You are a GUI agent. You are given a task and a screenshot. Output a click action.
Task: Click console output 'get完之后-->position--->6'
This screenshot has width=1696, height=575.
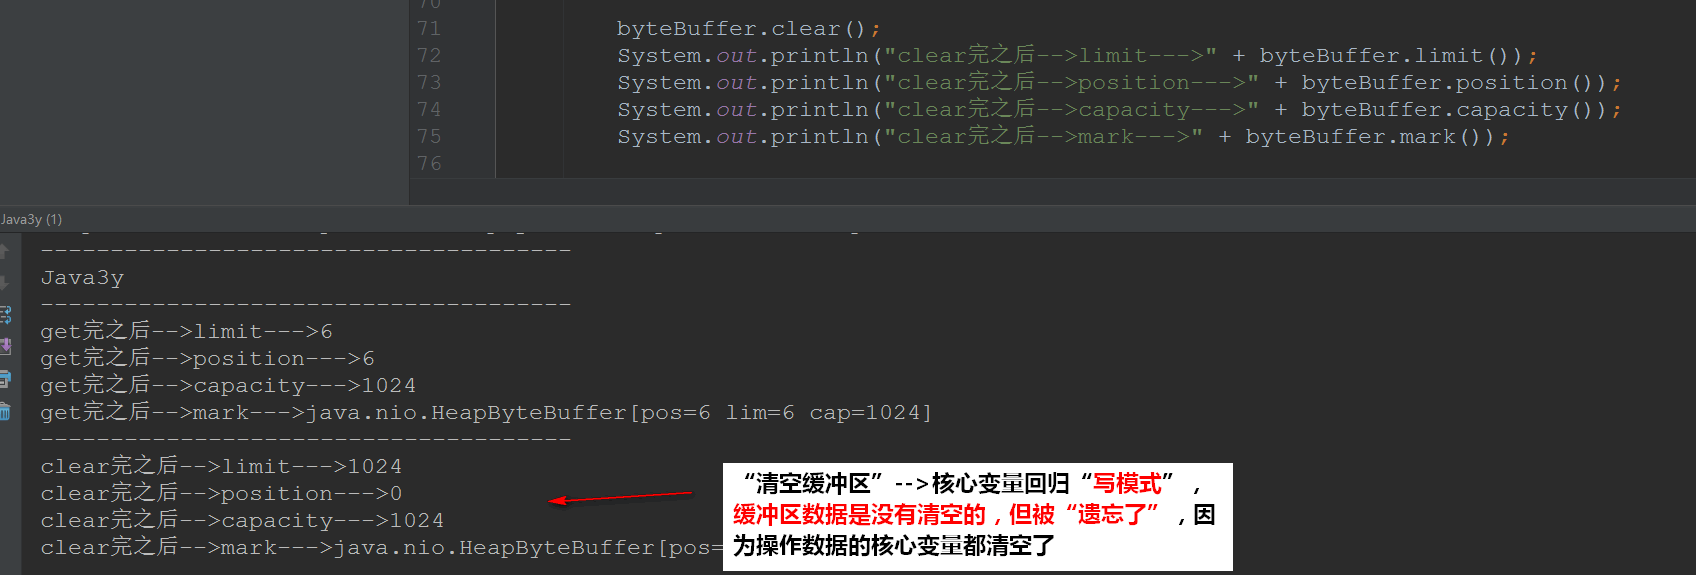pyautogui.click(x=207, y=358)
